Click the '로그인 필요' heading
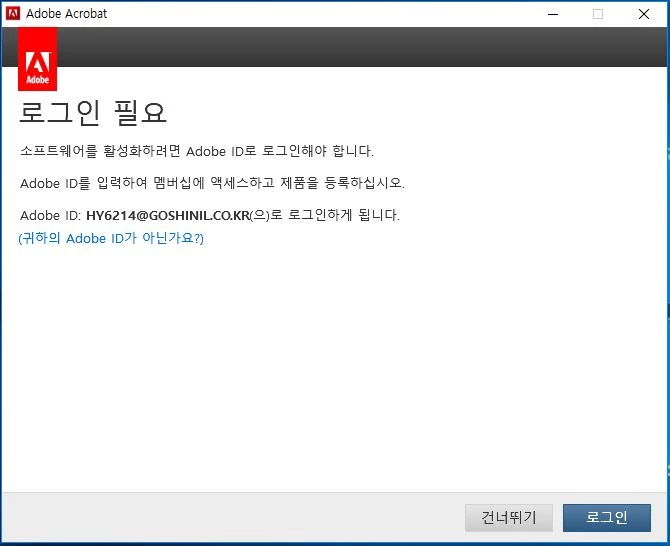Viewport: 670px width, 546px height. point(93,113)
